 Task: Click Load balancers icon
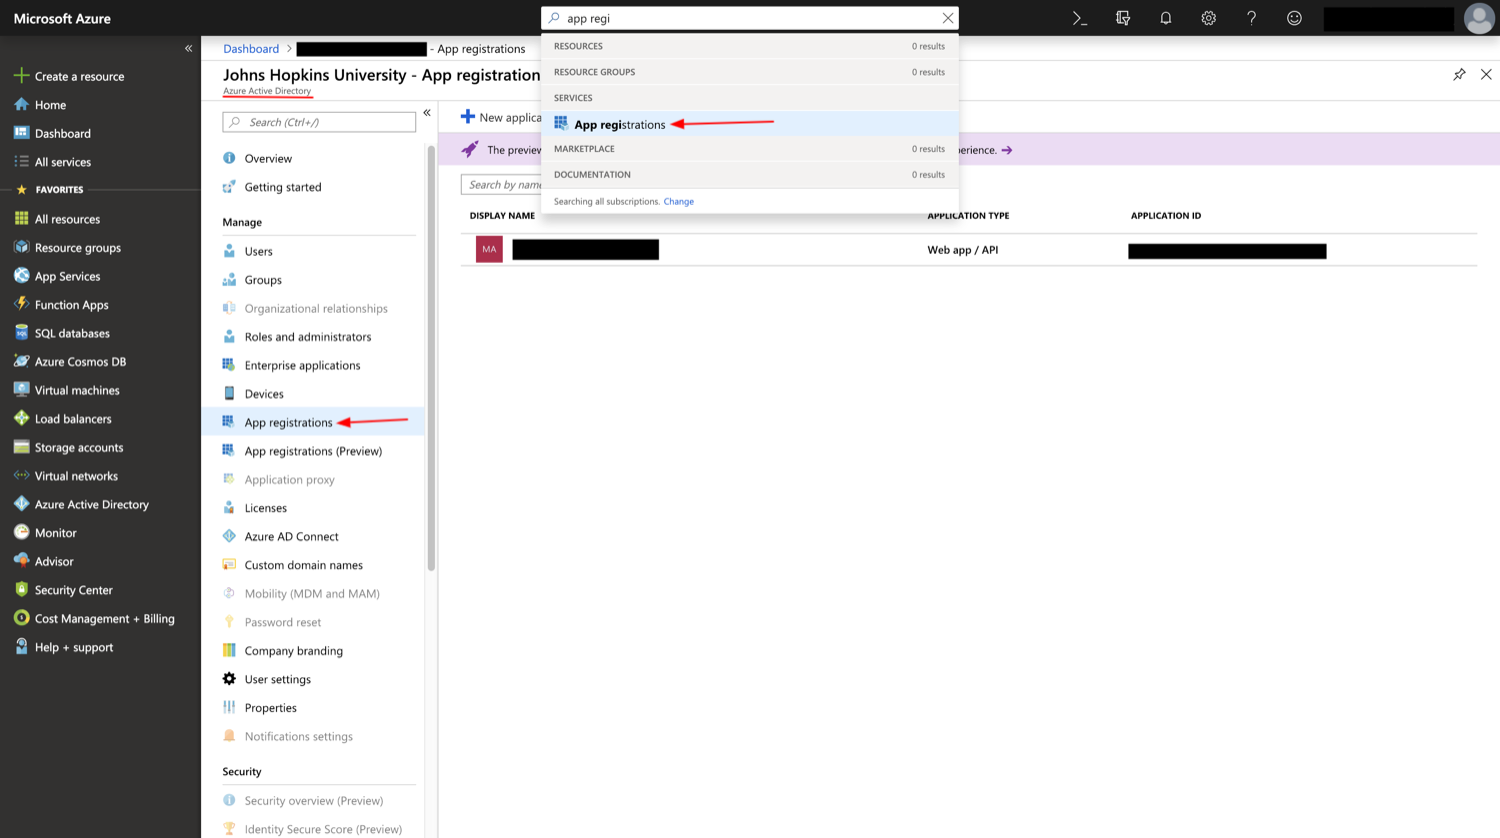21,418
